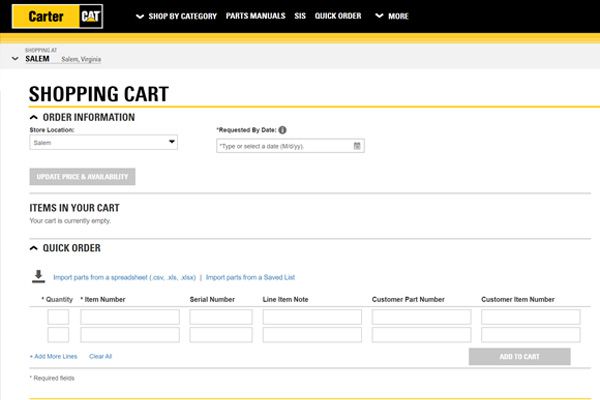Open the Store Location dropdown
This screenshot has height=400, width=600.
(103, 143)
